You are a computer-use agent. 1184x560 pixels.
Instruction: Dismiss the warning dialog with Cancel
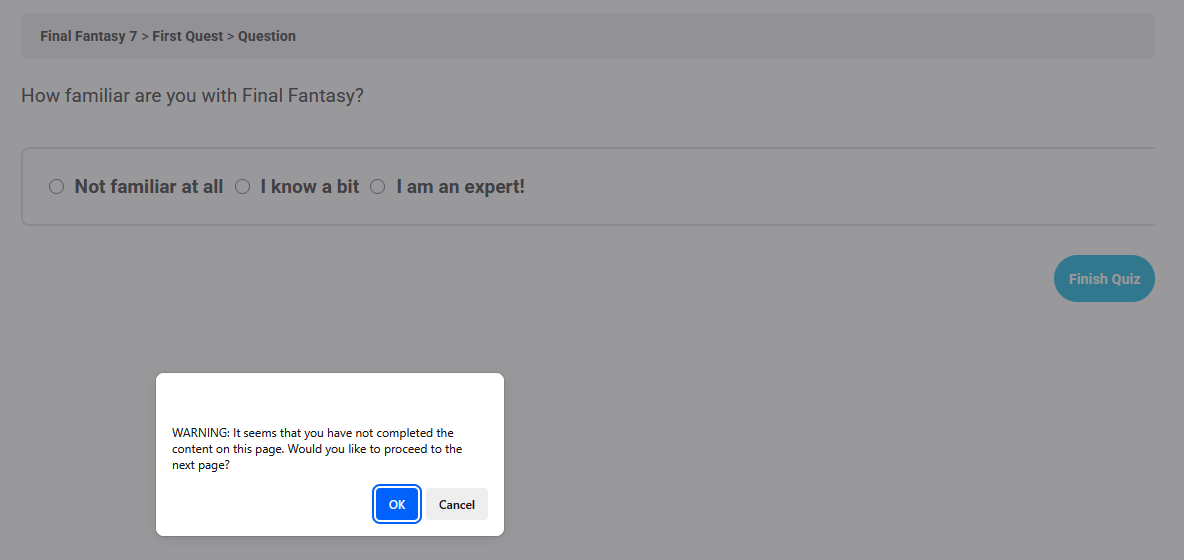pyautogui.click(x=457, y=504)
